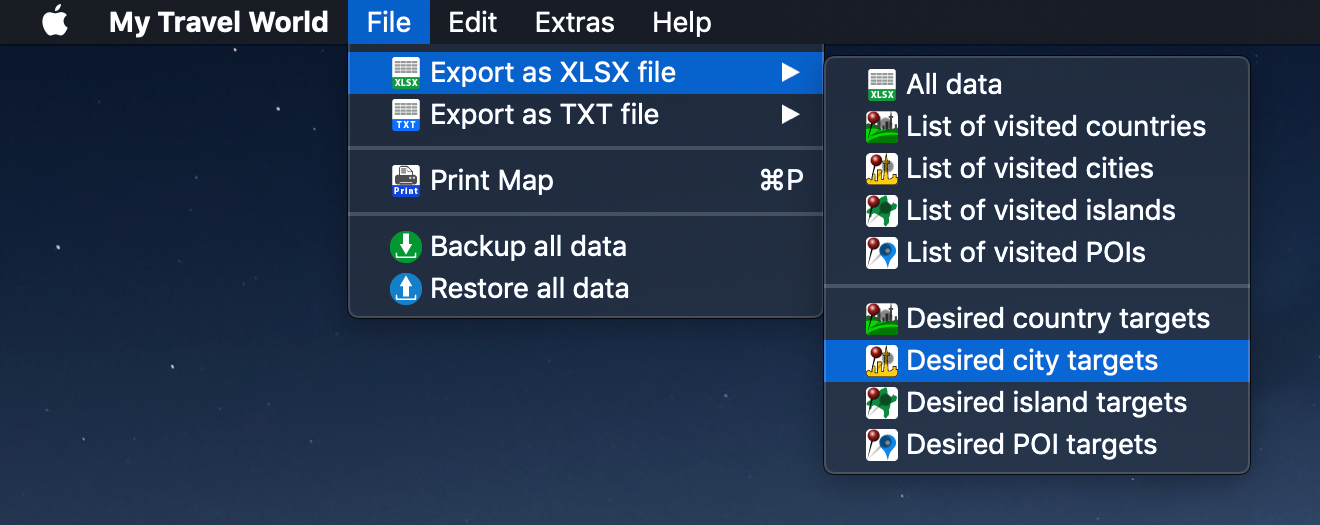1320x525 pixels.
Task: Click the icon beside List of visited islands
Action: pyautogui.click(x=882, y=211)
